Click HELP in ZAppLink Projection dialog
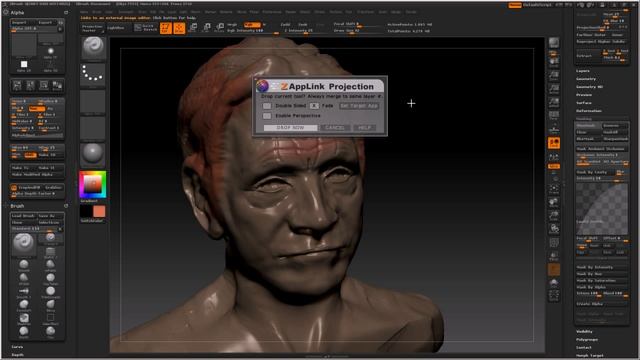640x360 pixels. pos(364,128)
